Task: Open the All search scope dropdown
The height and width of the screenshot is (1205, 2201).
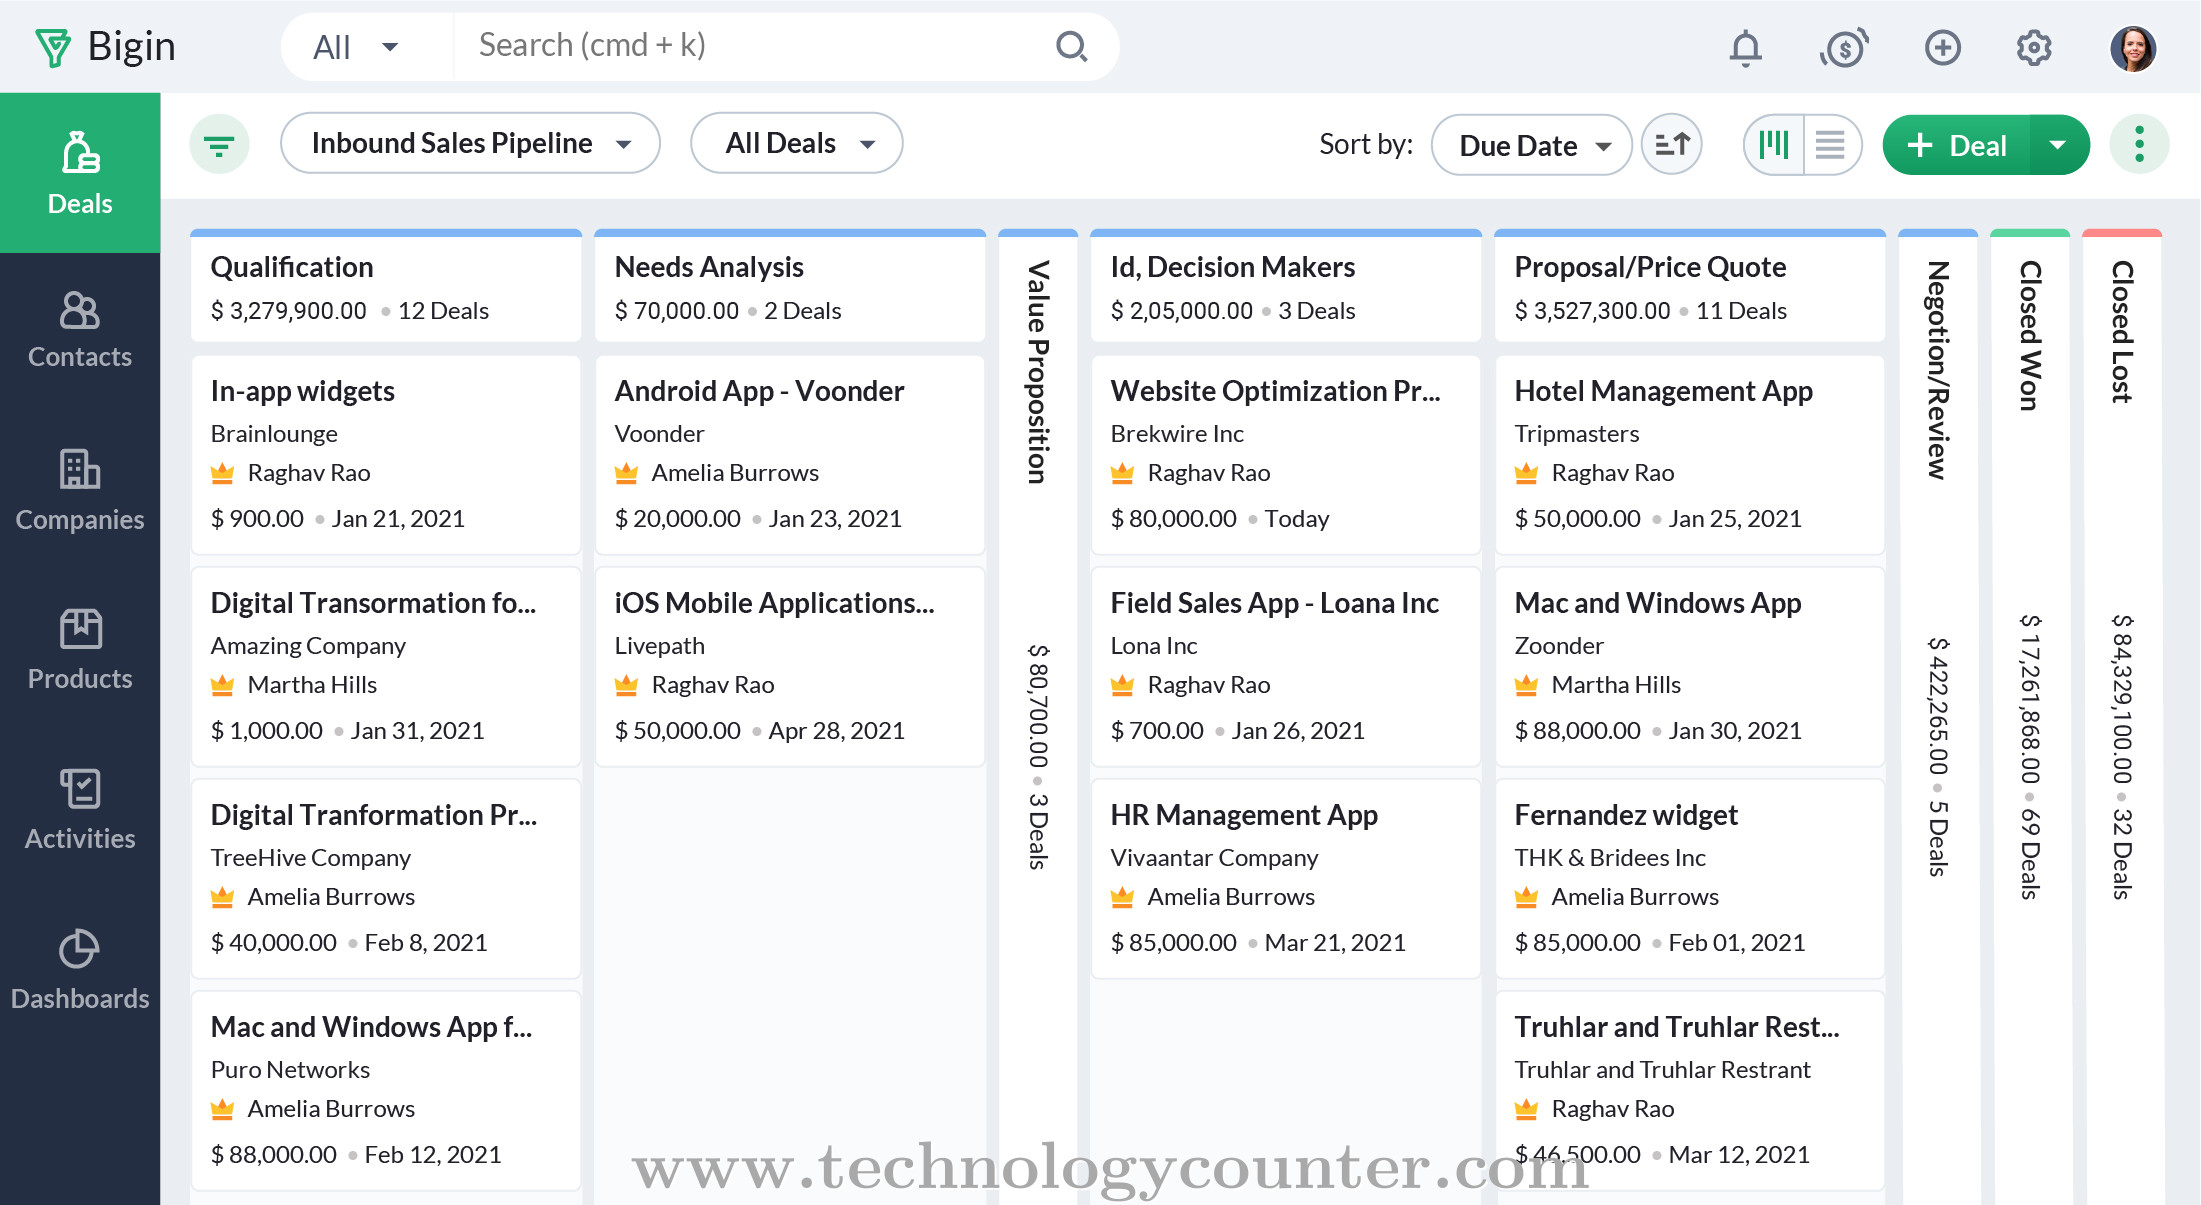Action: tap(356, 47)
